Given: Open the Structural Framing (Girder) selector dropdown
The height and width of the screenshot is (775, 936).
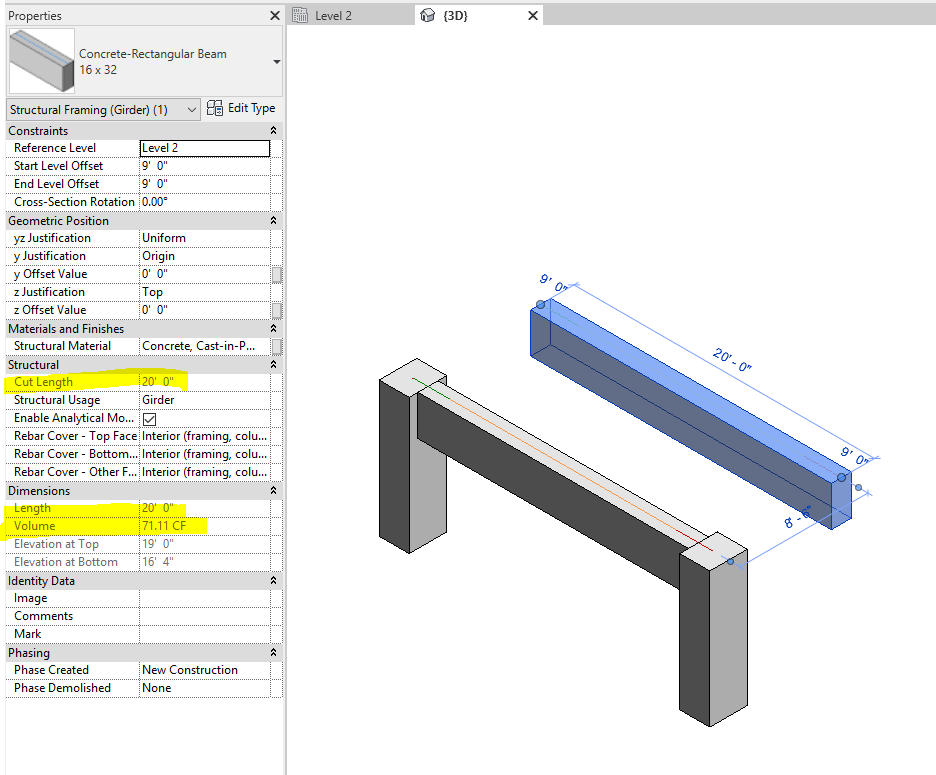Looking at the screenshot, I should pos(194,110).
